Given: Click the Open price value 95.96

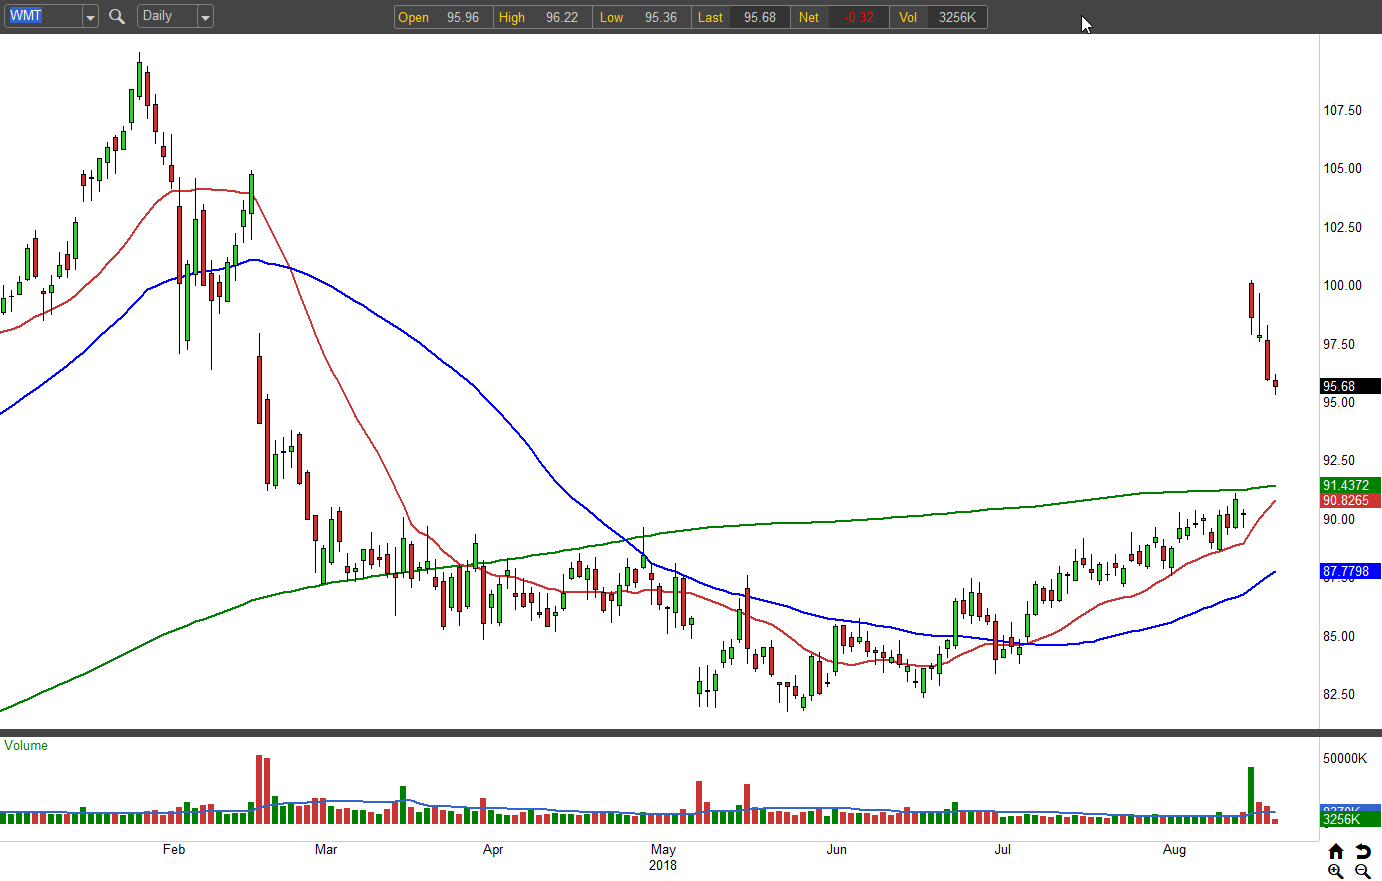Looking at the screenshot, I should click(463, 17).
